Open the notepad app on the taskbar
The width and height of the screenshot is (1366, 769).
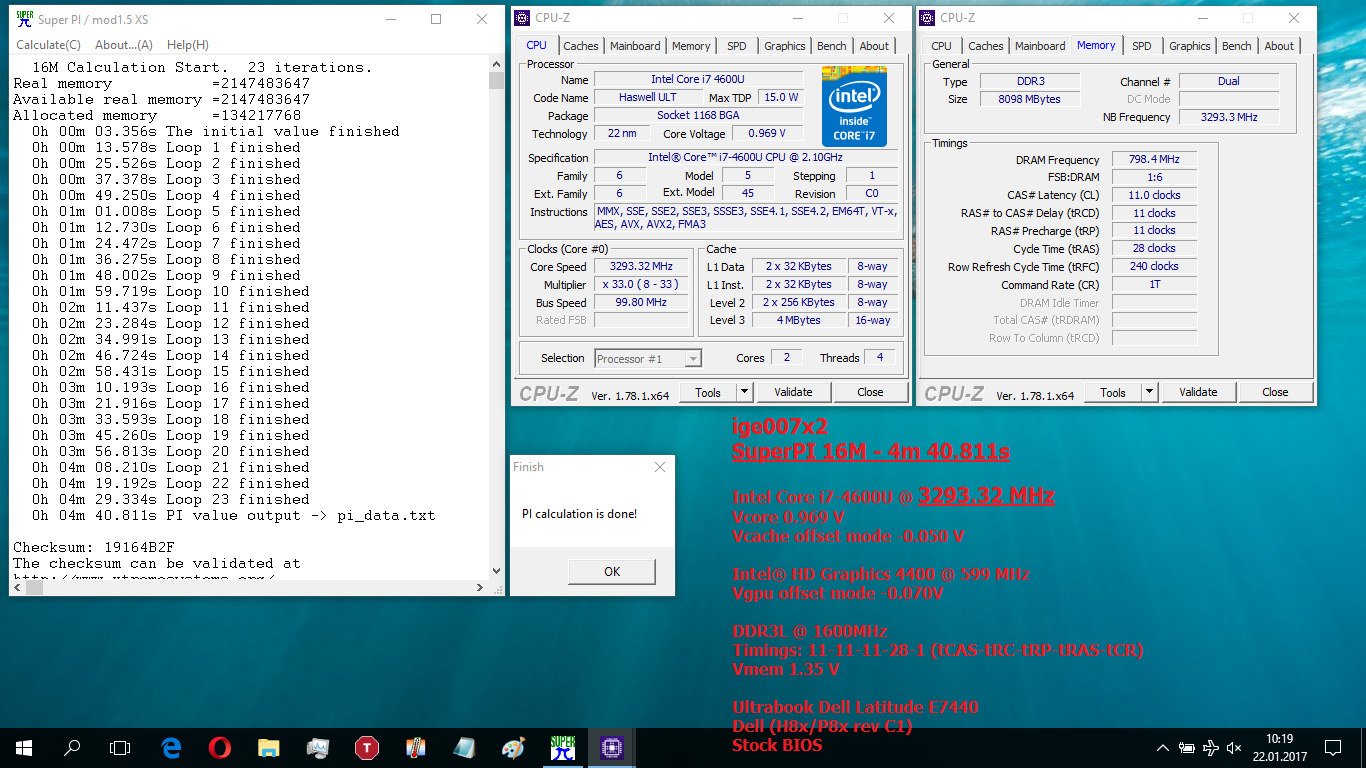[464, 747]
